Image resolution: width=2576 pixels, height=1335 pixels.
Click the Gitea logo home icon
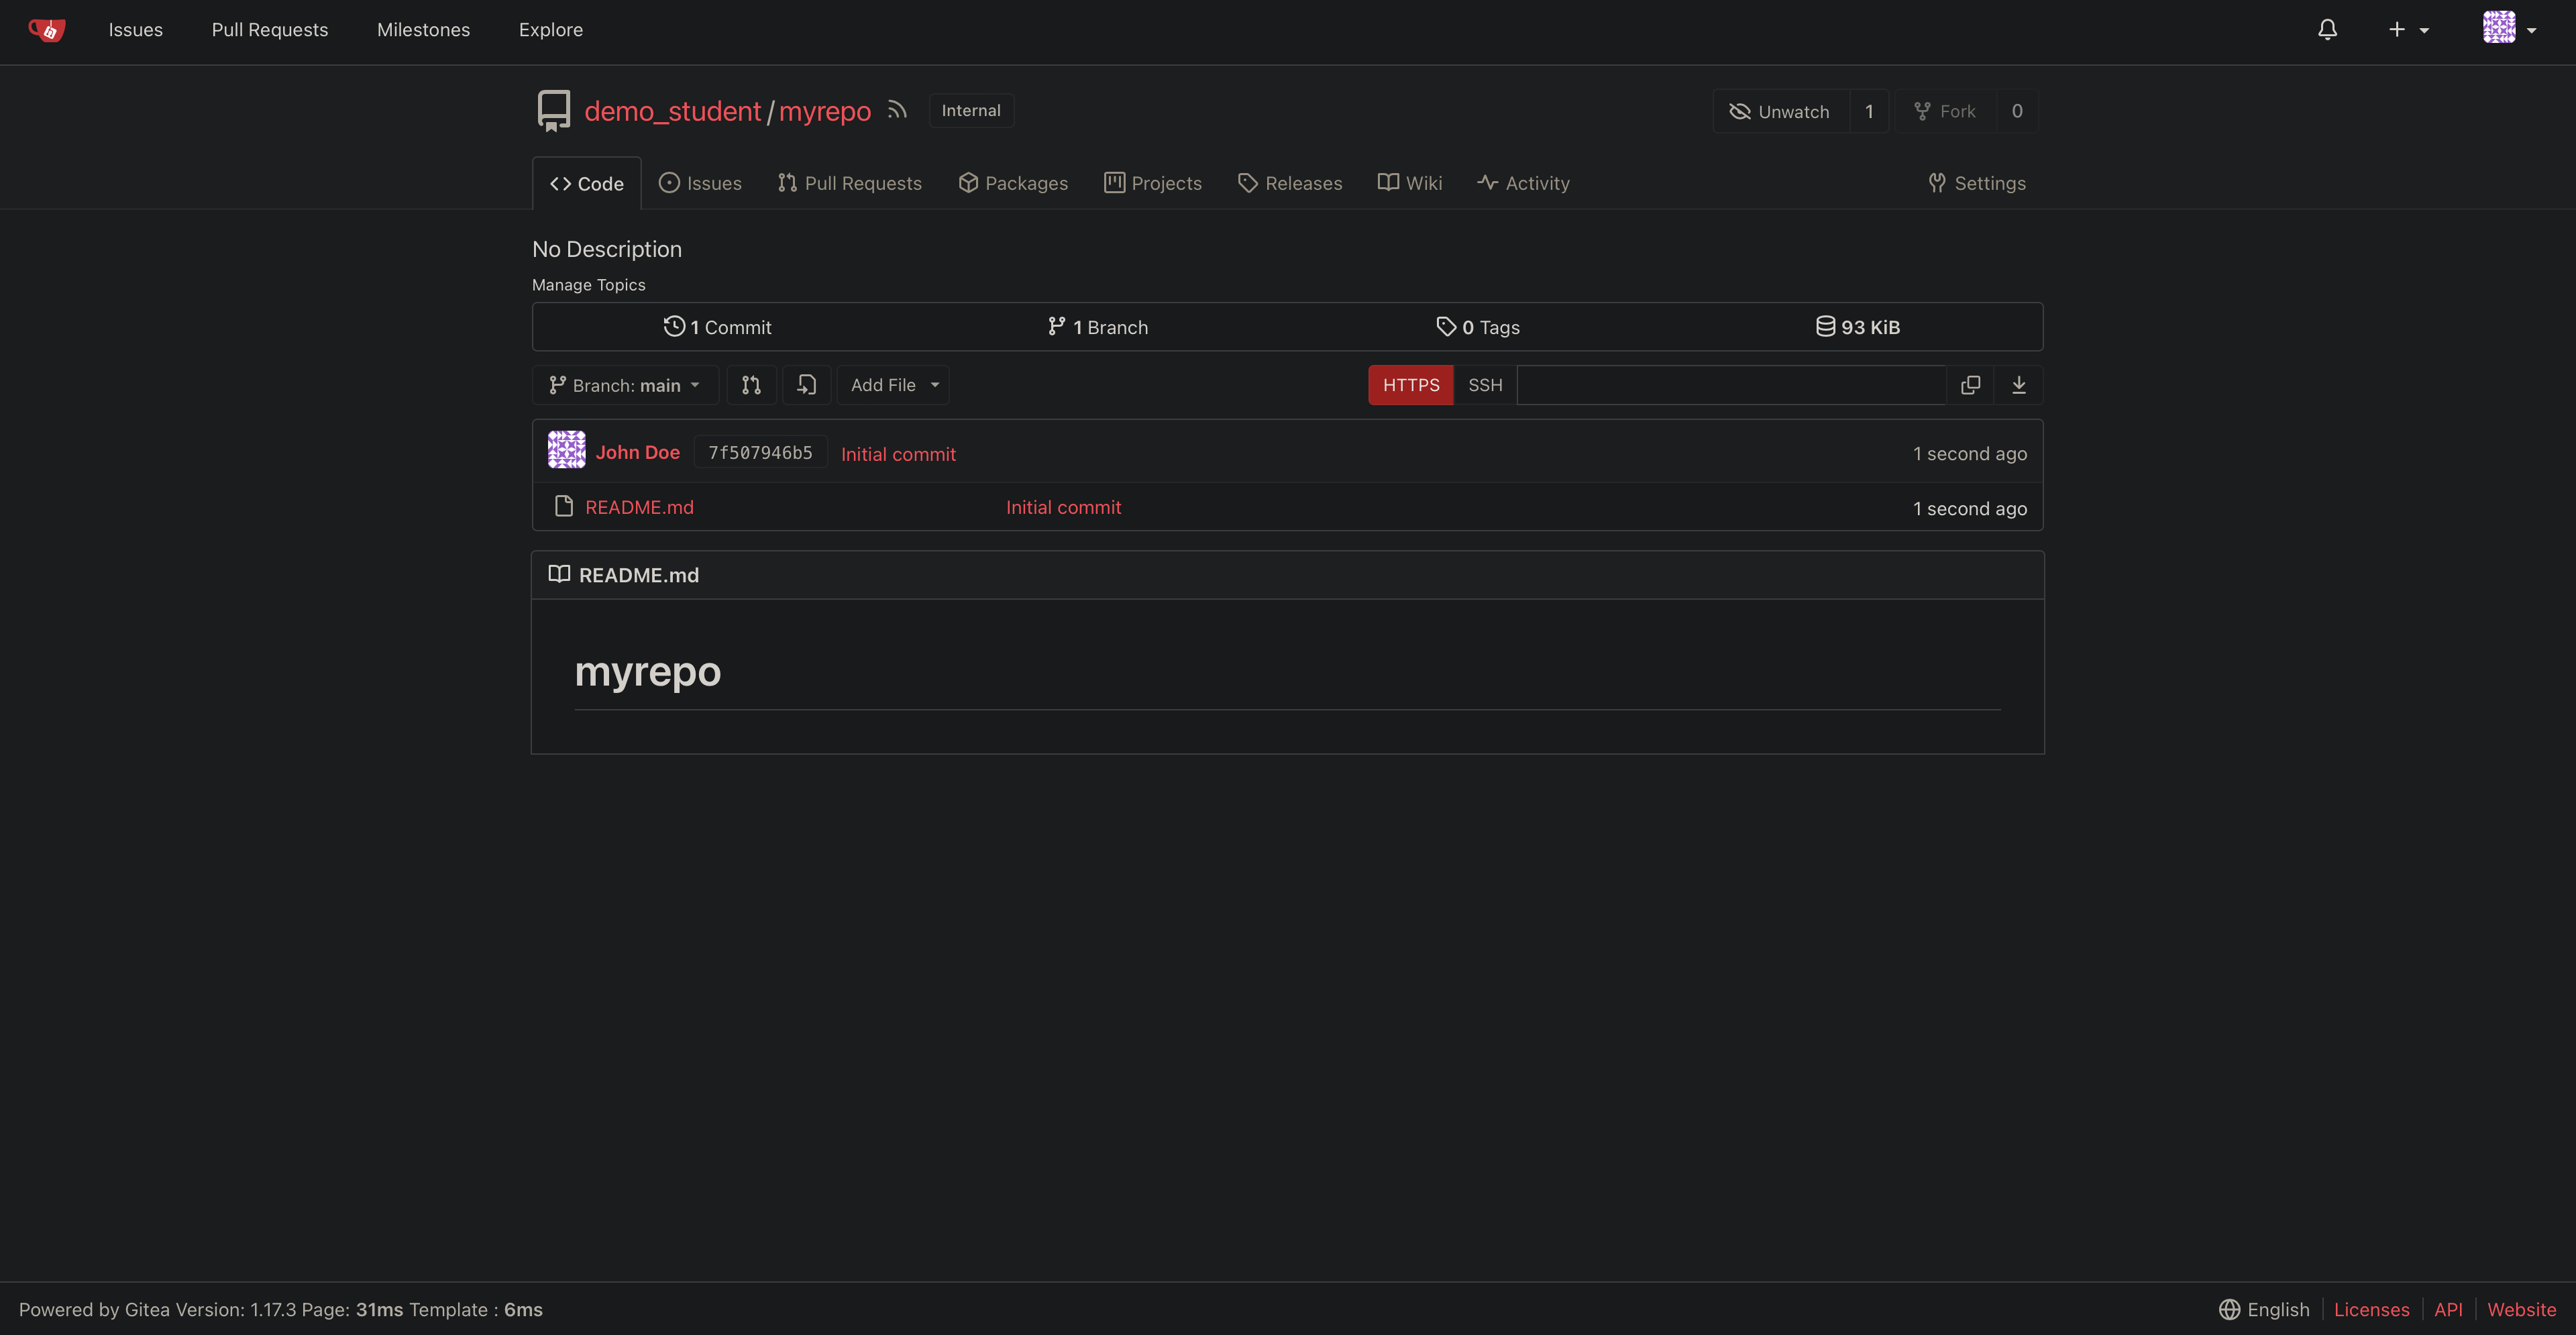[47, 30]
